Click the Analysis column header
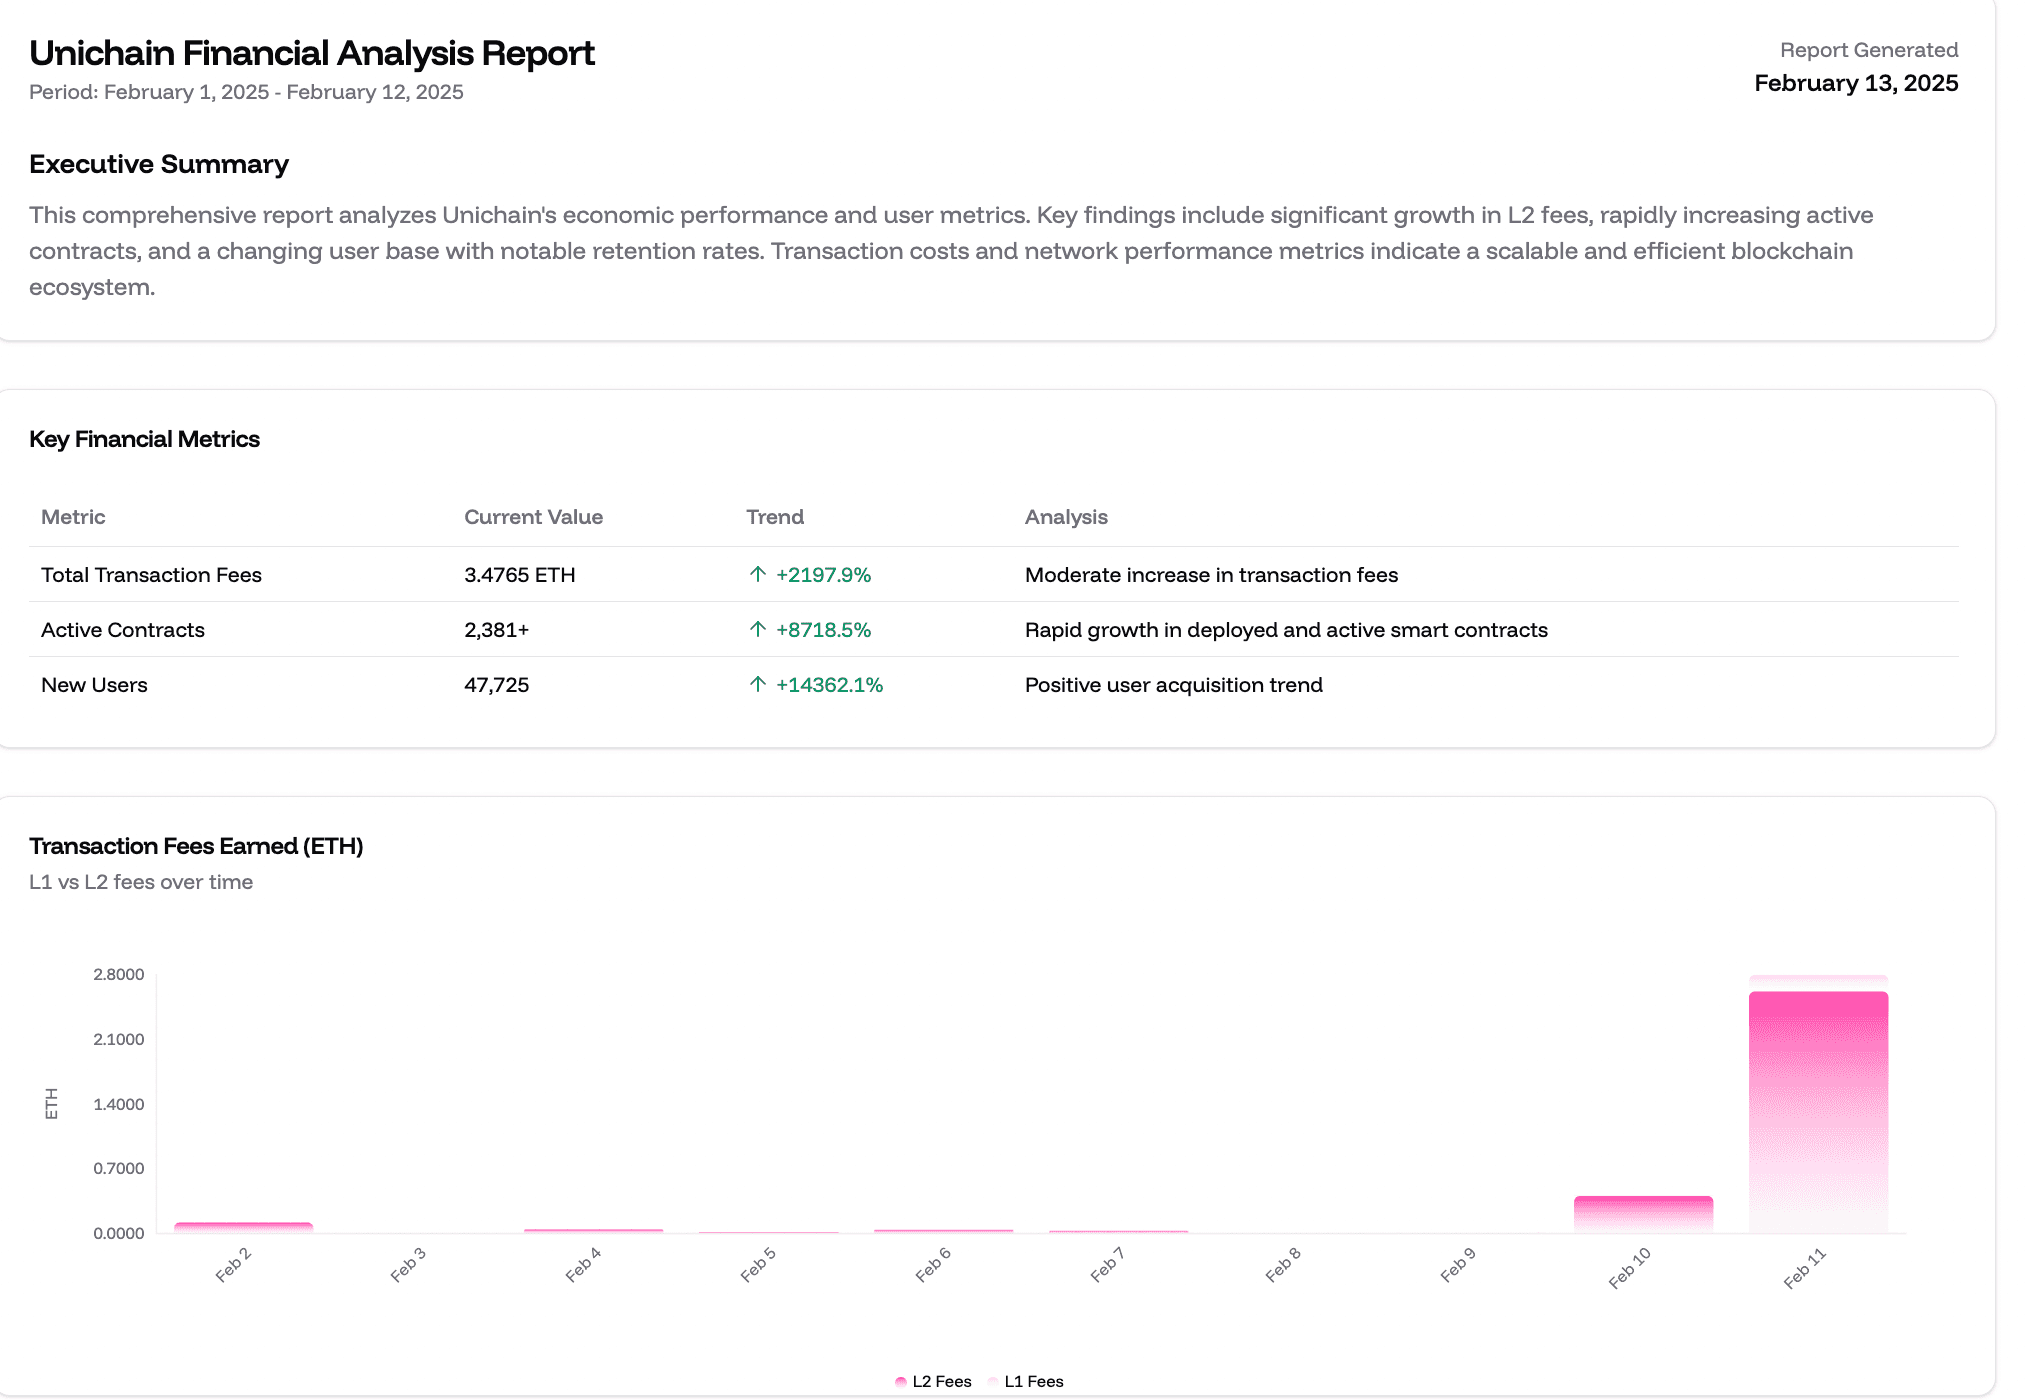2030x1400 pixels. [1066, 517]
